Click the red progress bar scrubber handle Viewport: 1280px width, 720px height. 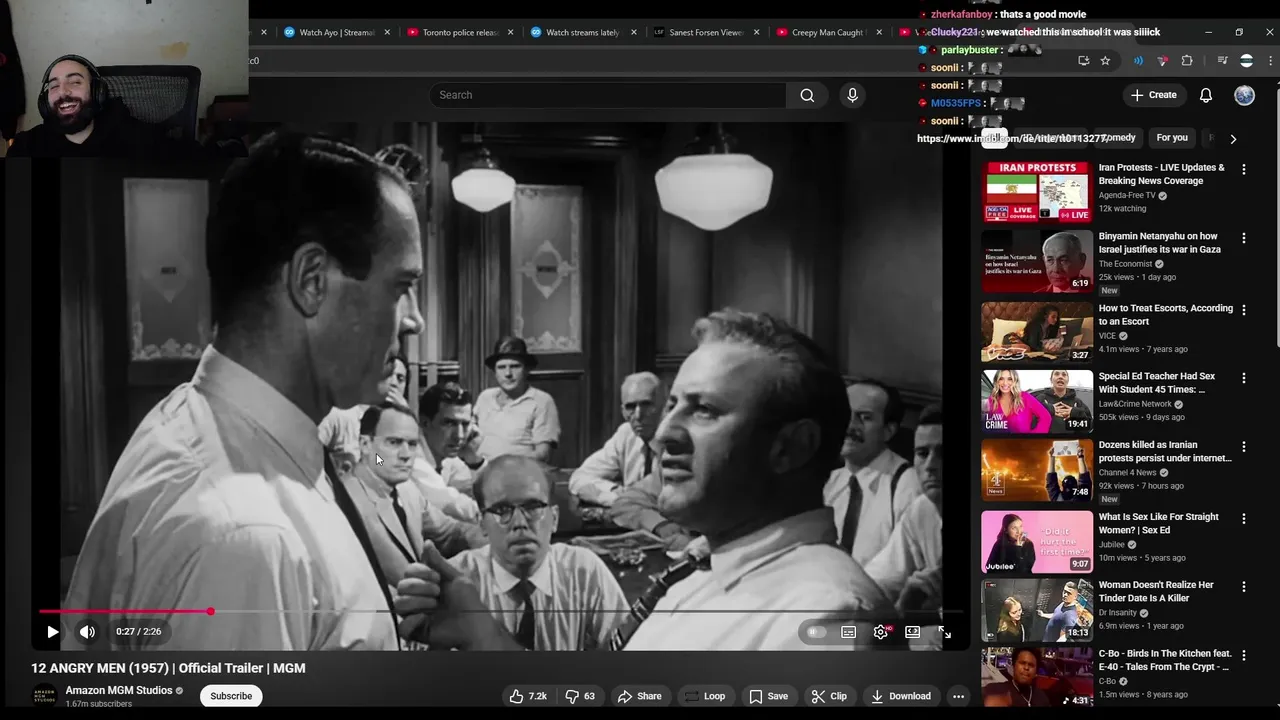211,611
